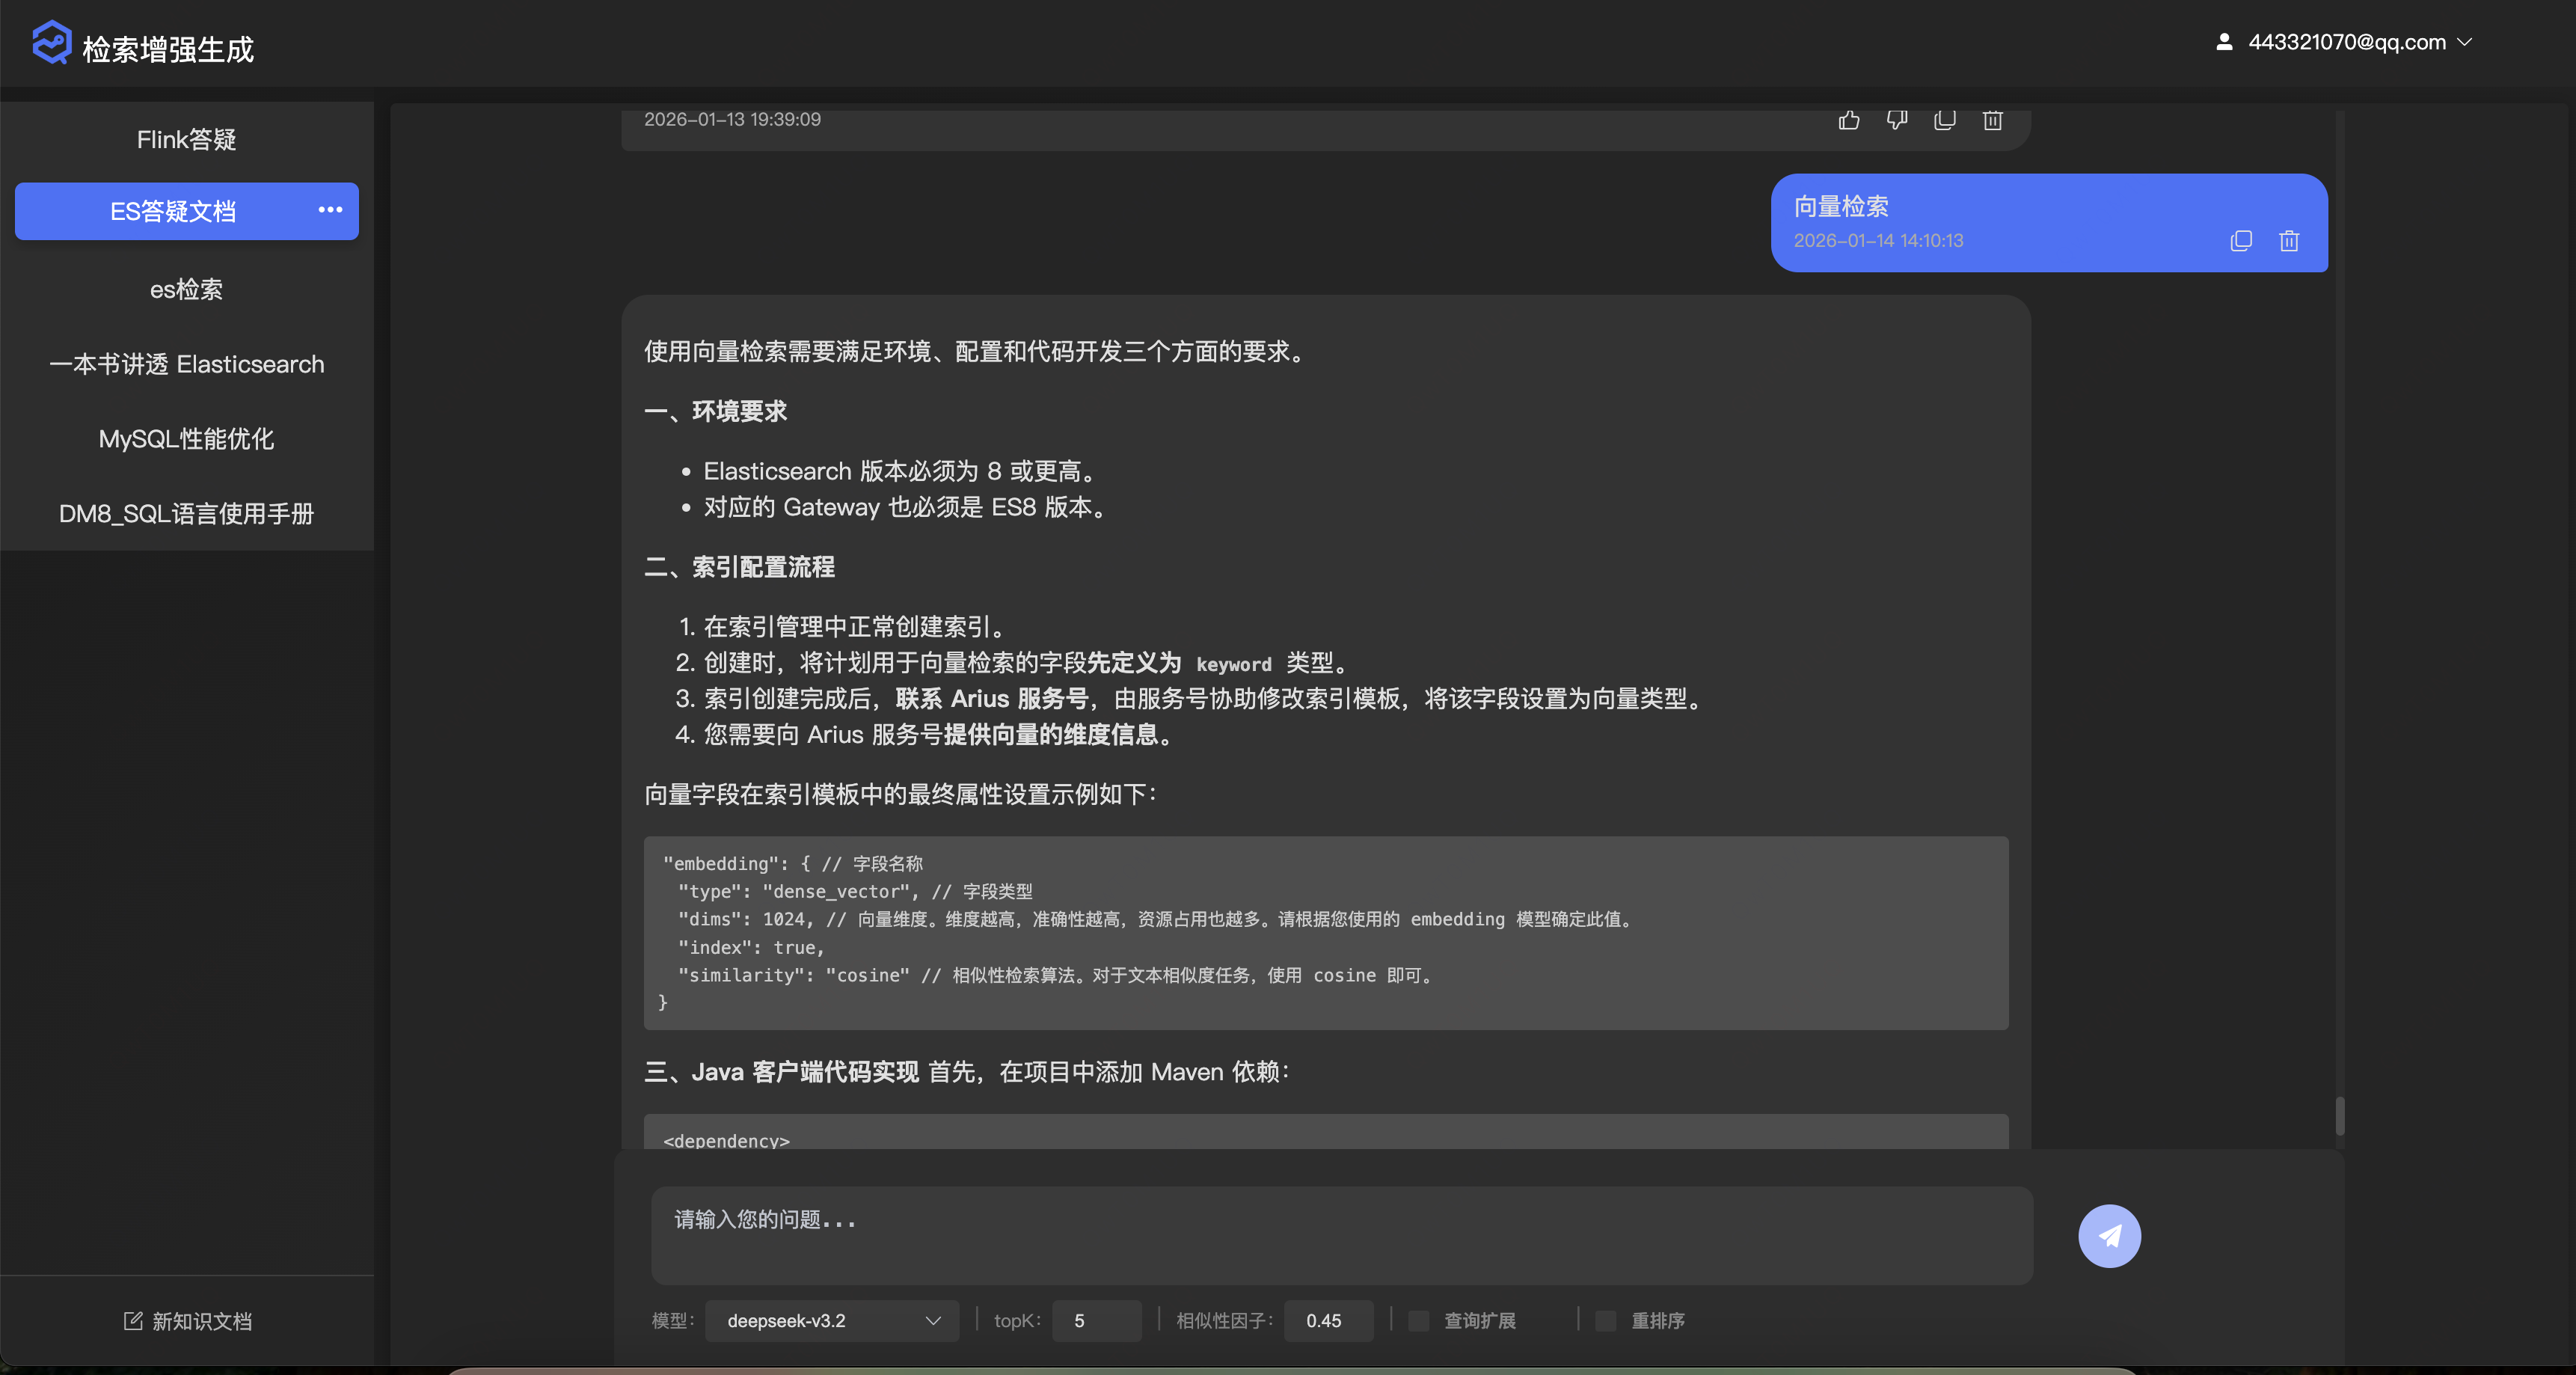Open the MySQL性能优化 knowledge document
This screenshot has height=1375, width=2576.
coord(186,439)
